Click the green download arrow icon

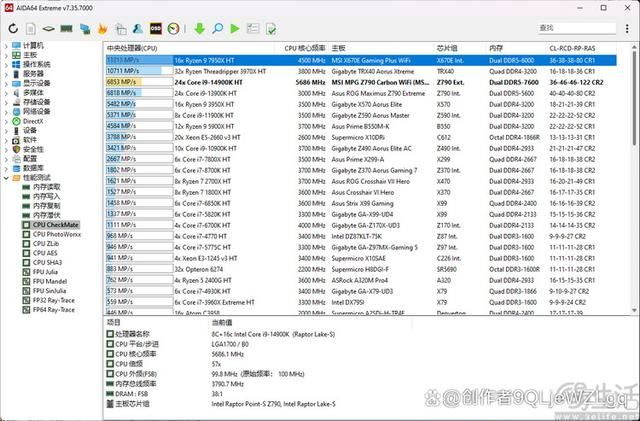[x=200, y=29]
